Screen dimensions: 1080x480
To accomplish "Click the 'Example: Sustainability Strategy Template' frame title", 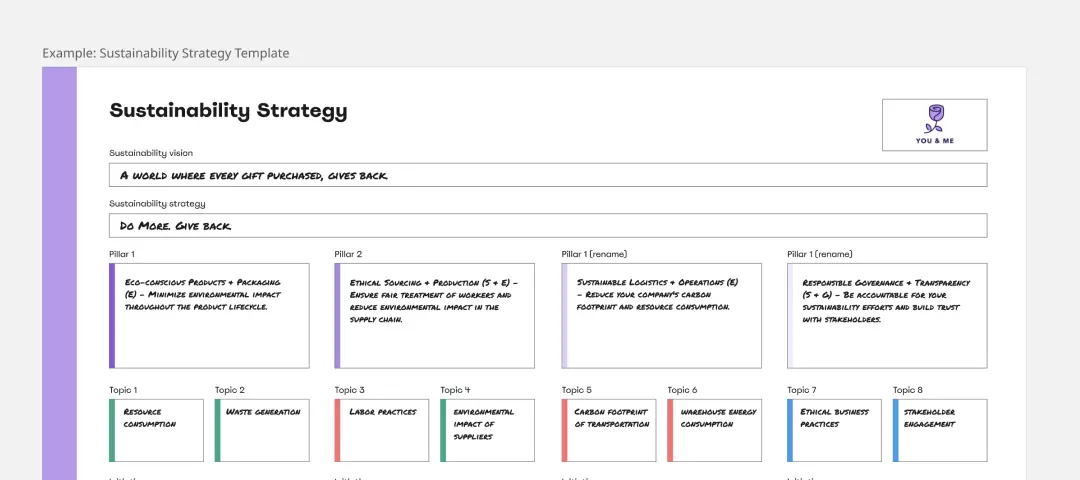I will point(165,53).
